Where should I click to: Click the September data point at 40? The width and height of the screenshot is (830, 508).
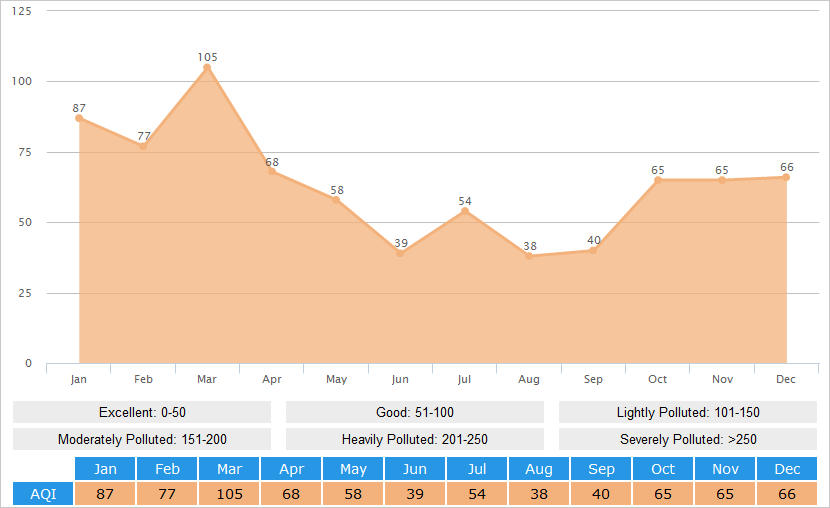tap(593, 250)
